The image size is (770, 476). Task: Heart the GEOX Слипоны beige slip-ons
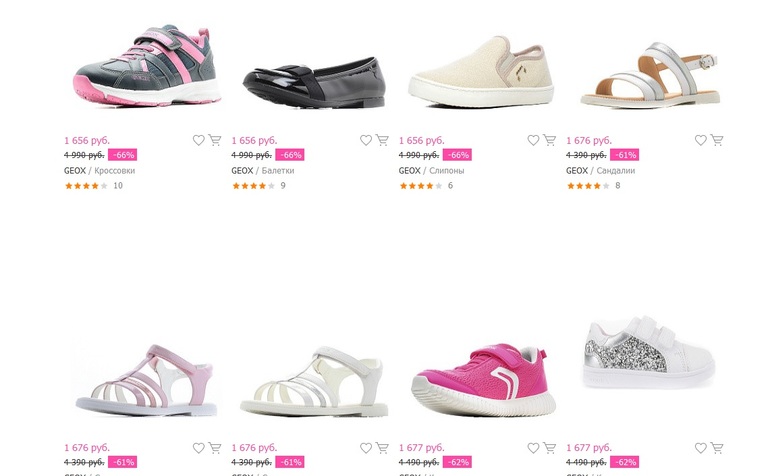(533, 141)
